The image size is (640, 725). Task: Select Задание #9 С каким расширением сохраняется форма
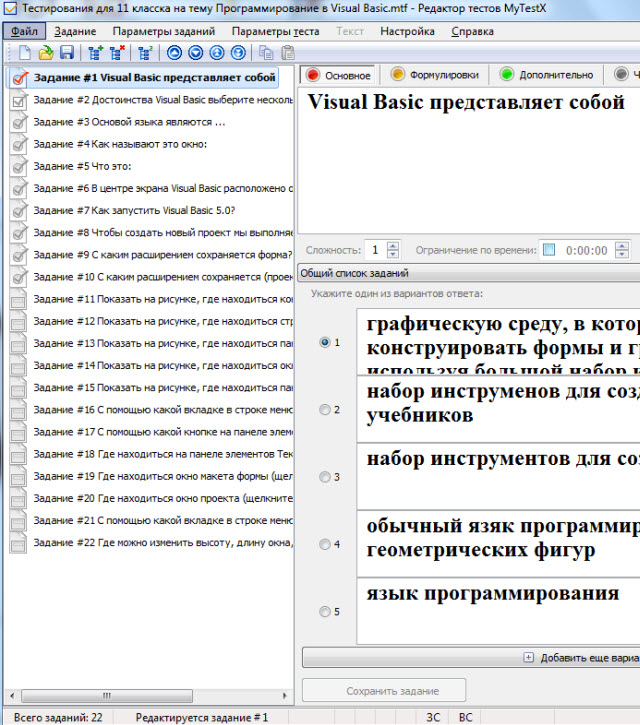click(x=163, y=255)
